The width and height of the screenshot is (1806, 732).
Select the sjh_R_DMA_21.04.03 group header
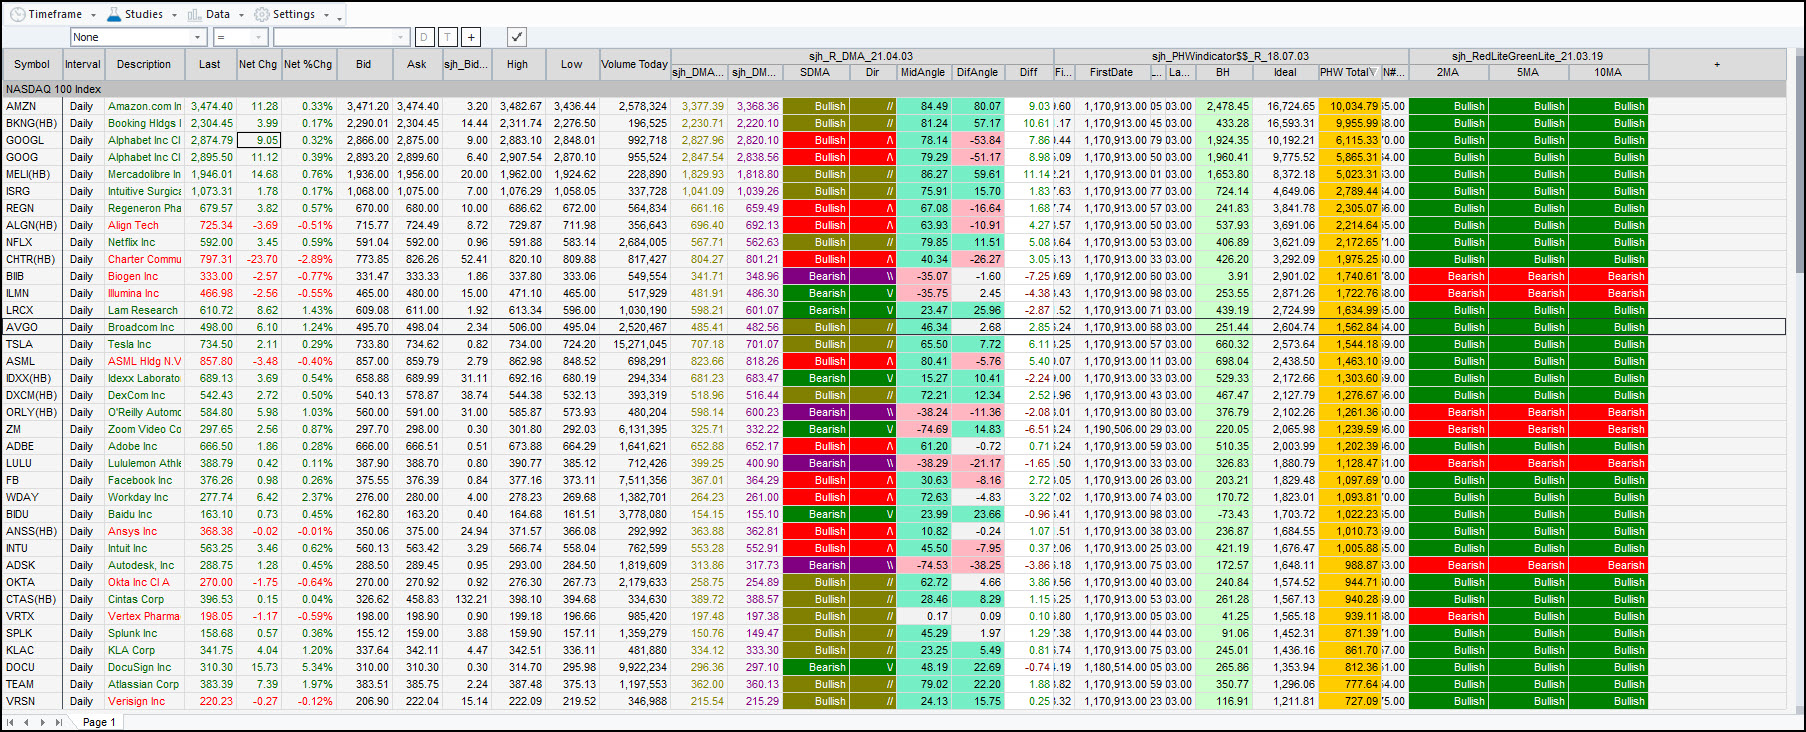coord(861,56)
